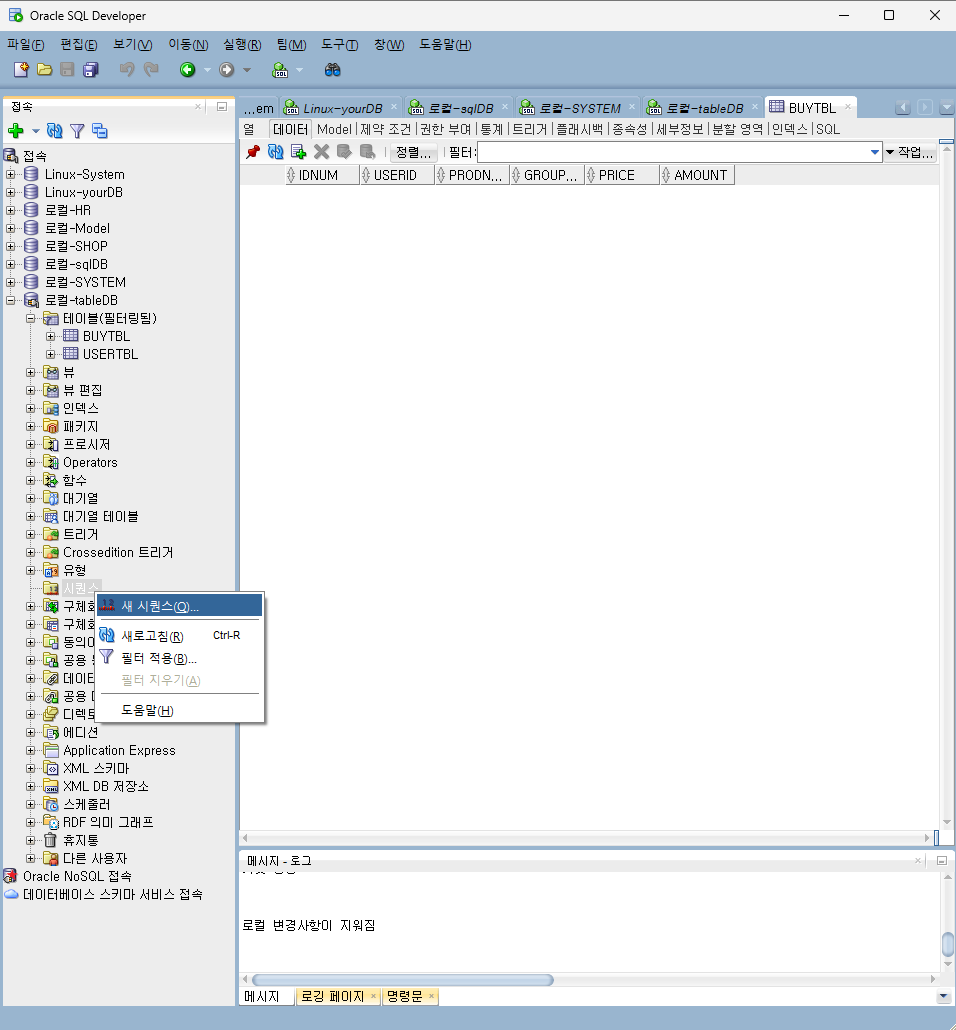Screen dimensions: 956x1030
Task: Click the log panel vertical scrollbar thumb
Action: point(947,945)
